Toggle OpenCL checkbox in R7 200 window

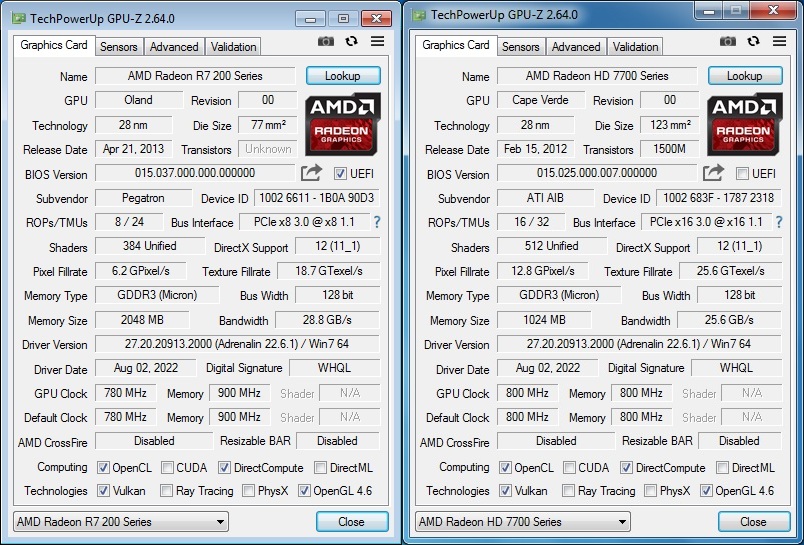coord(103,468)
